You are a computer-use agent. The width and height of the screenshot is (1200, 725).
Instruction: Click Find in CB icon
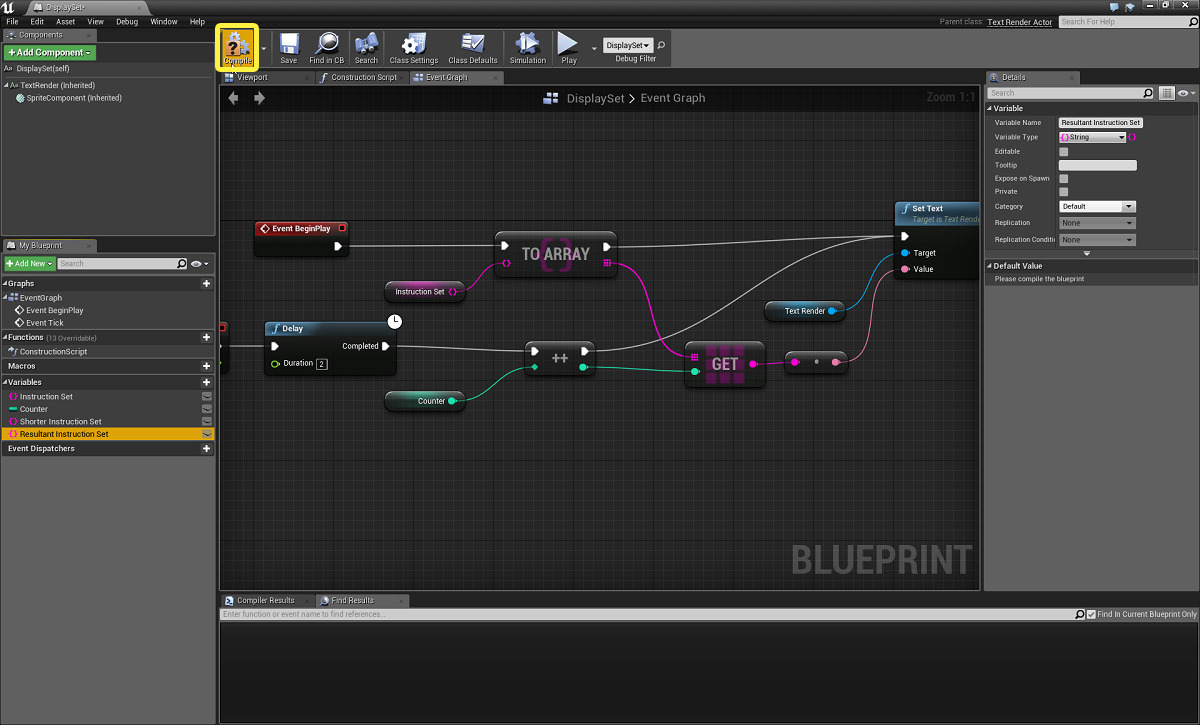[326, 47]
